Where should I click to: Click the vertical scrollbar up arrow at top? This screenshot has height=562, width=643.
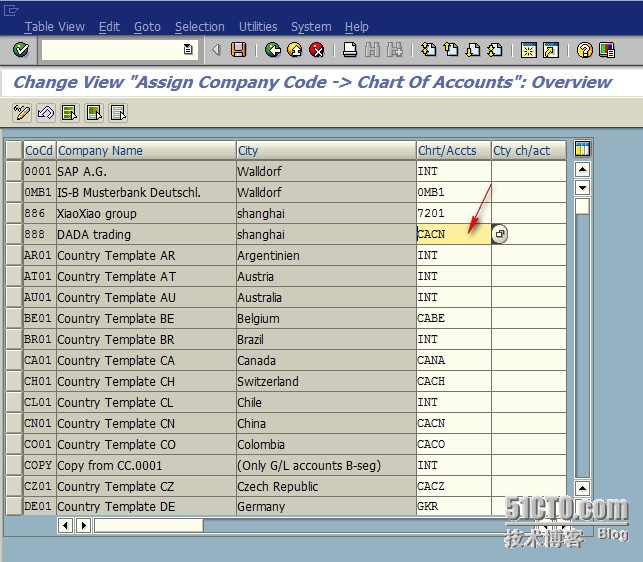582,169
